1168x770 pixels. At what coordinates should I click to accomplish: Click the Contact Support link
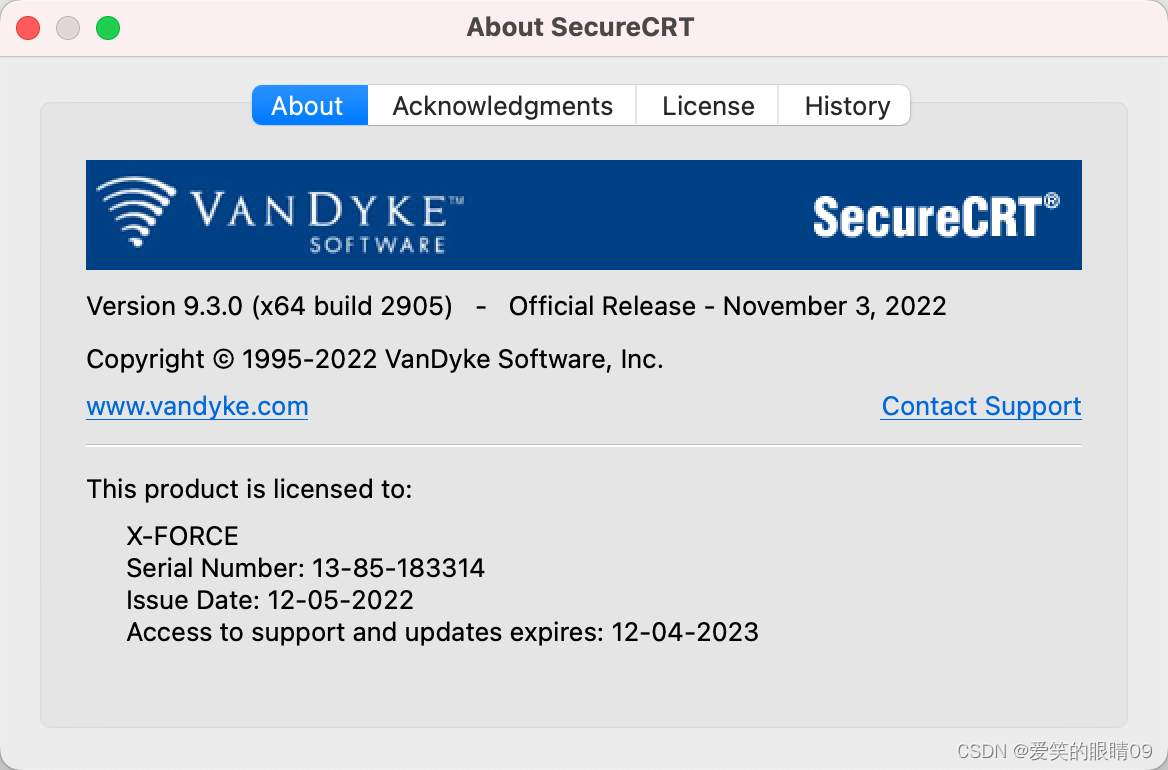tap(980, 406)
